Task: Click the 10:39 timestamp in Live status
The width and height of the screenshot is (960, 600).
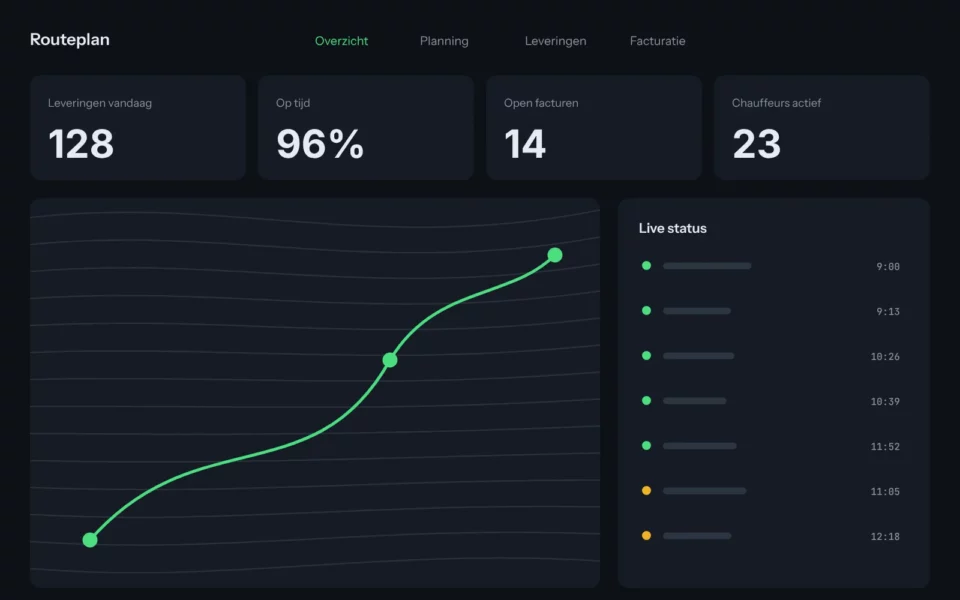Action: coord(885,402)
